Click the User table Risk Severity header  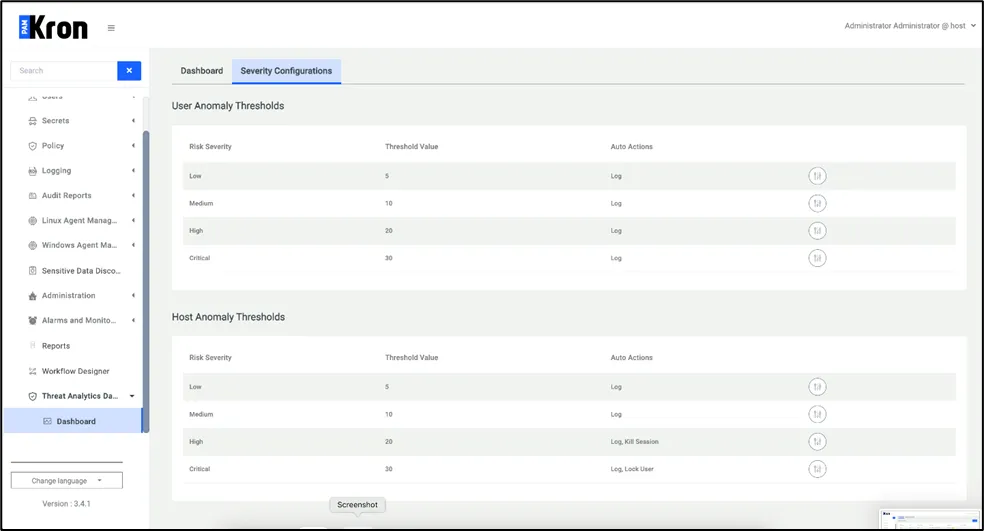[x=210, y=146]
